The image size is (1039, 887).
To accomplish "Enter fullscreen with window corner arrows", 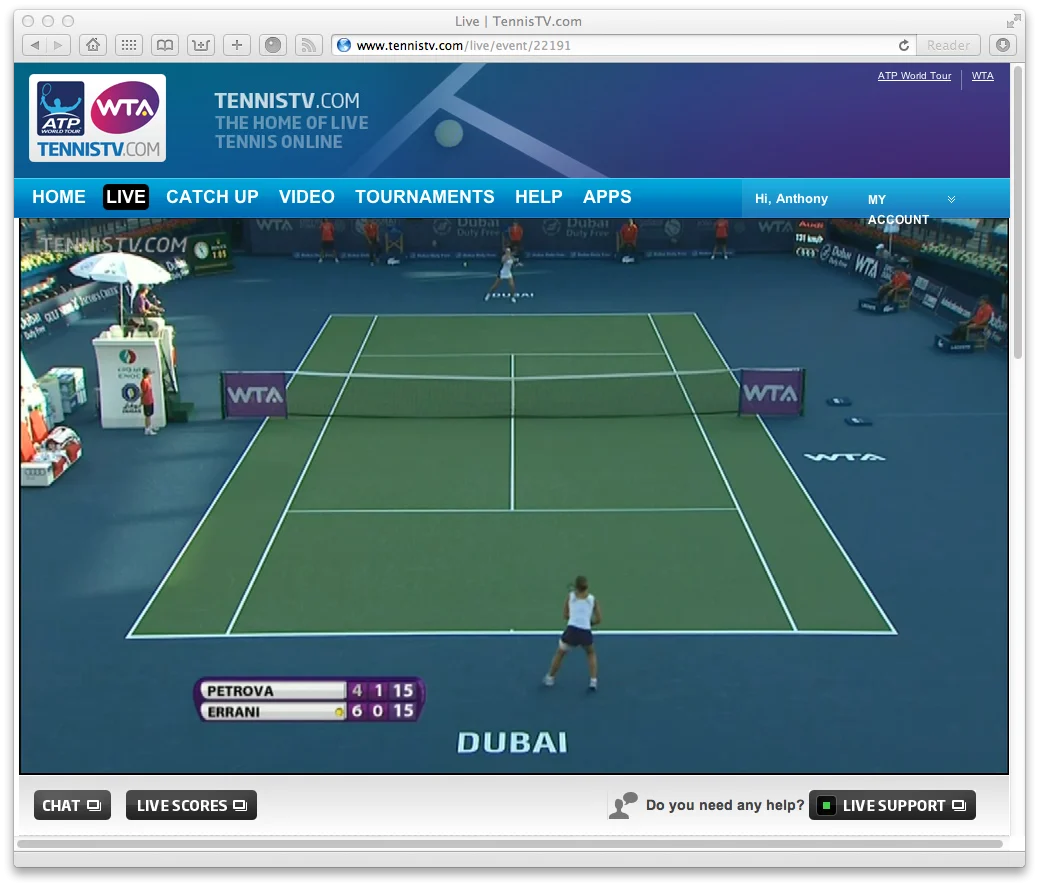I will pyautogui.click(x=1012, y=22).
